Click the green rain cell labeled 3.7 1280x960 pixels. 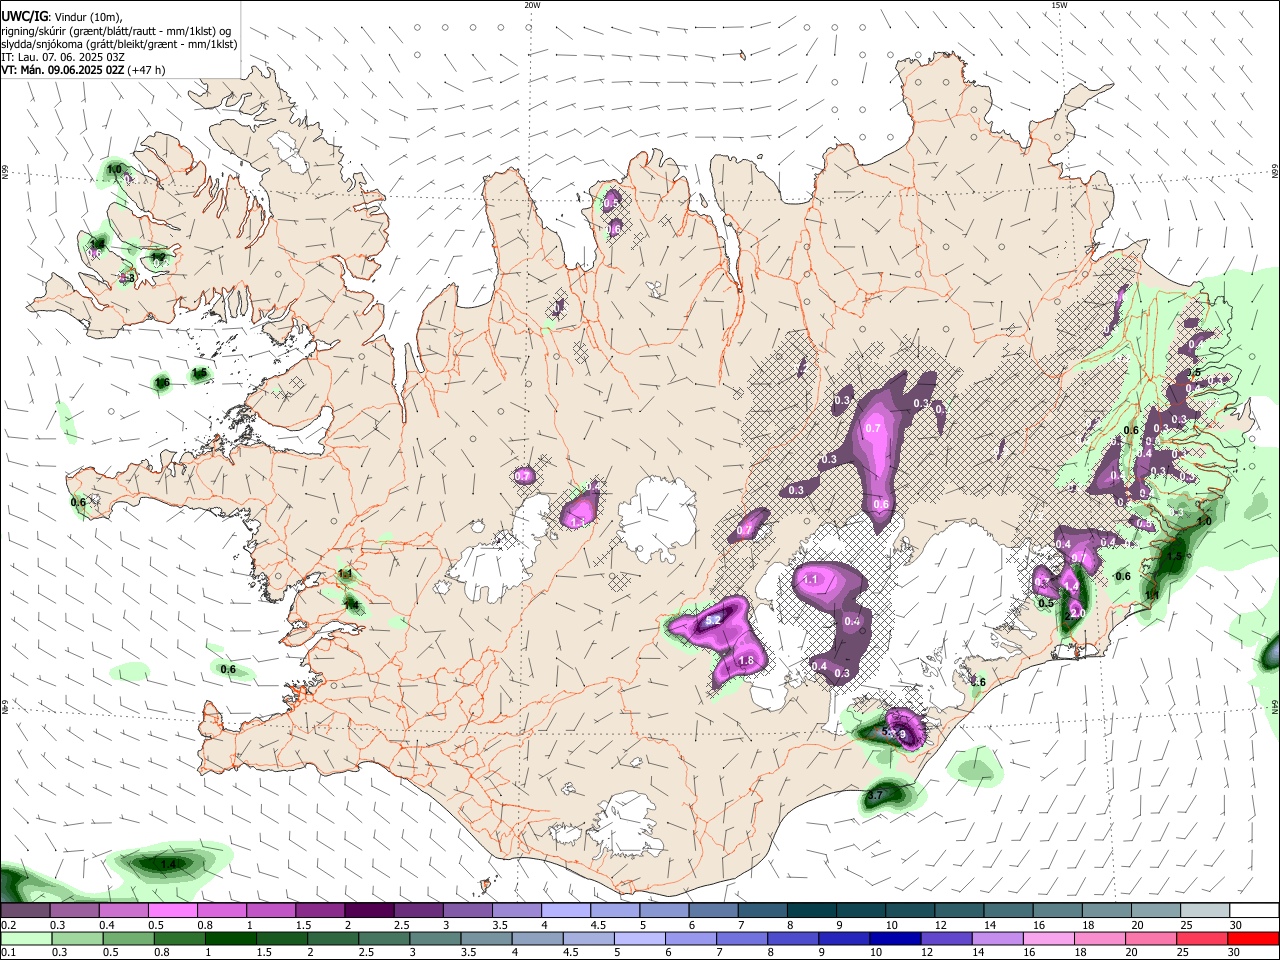(x=885, y=795)
